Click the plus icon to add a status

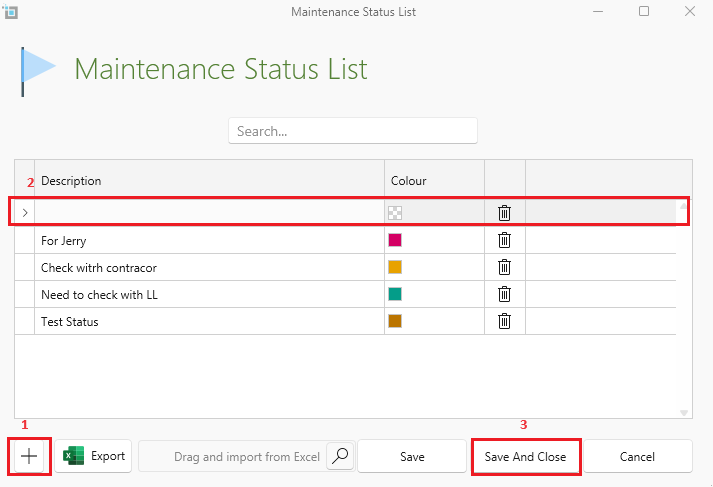(30, 456)
